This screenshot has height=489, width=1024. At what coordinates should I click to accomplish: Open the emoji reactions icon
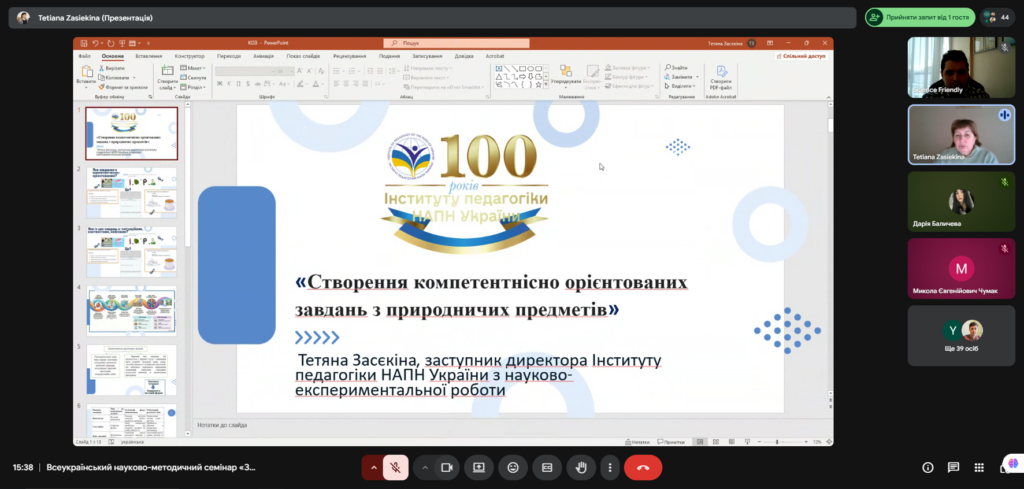[x=513, y=467]
